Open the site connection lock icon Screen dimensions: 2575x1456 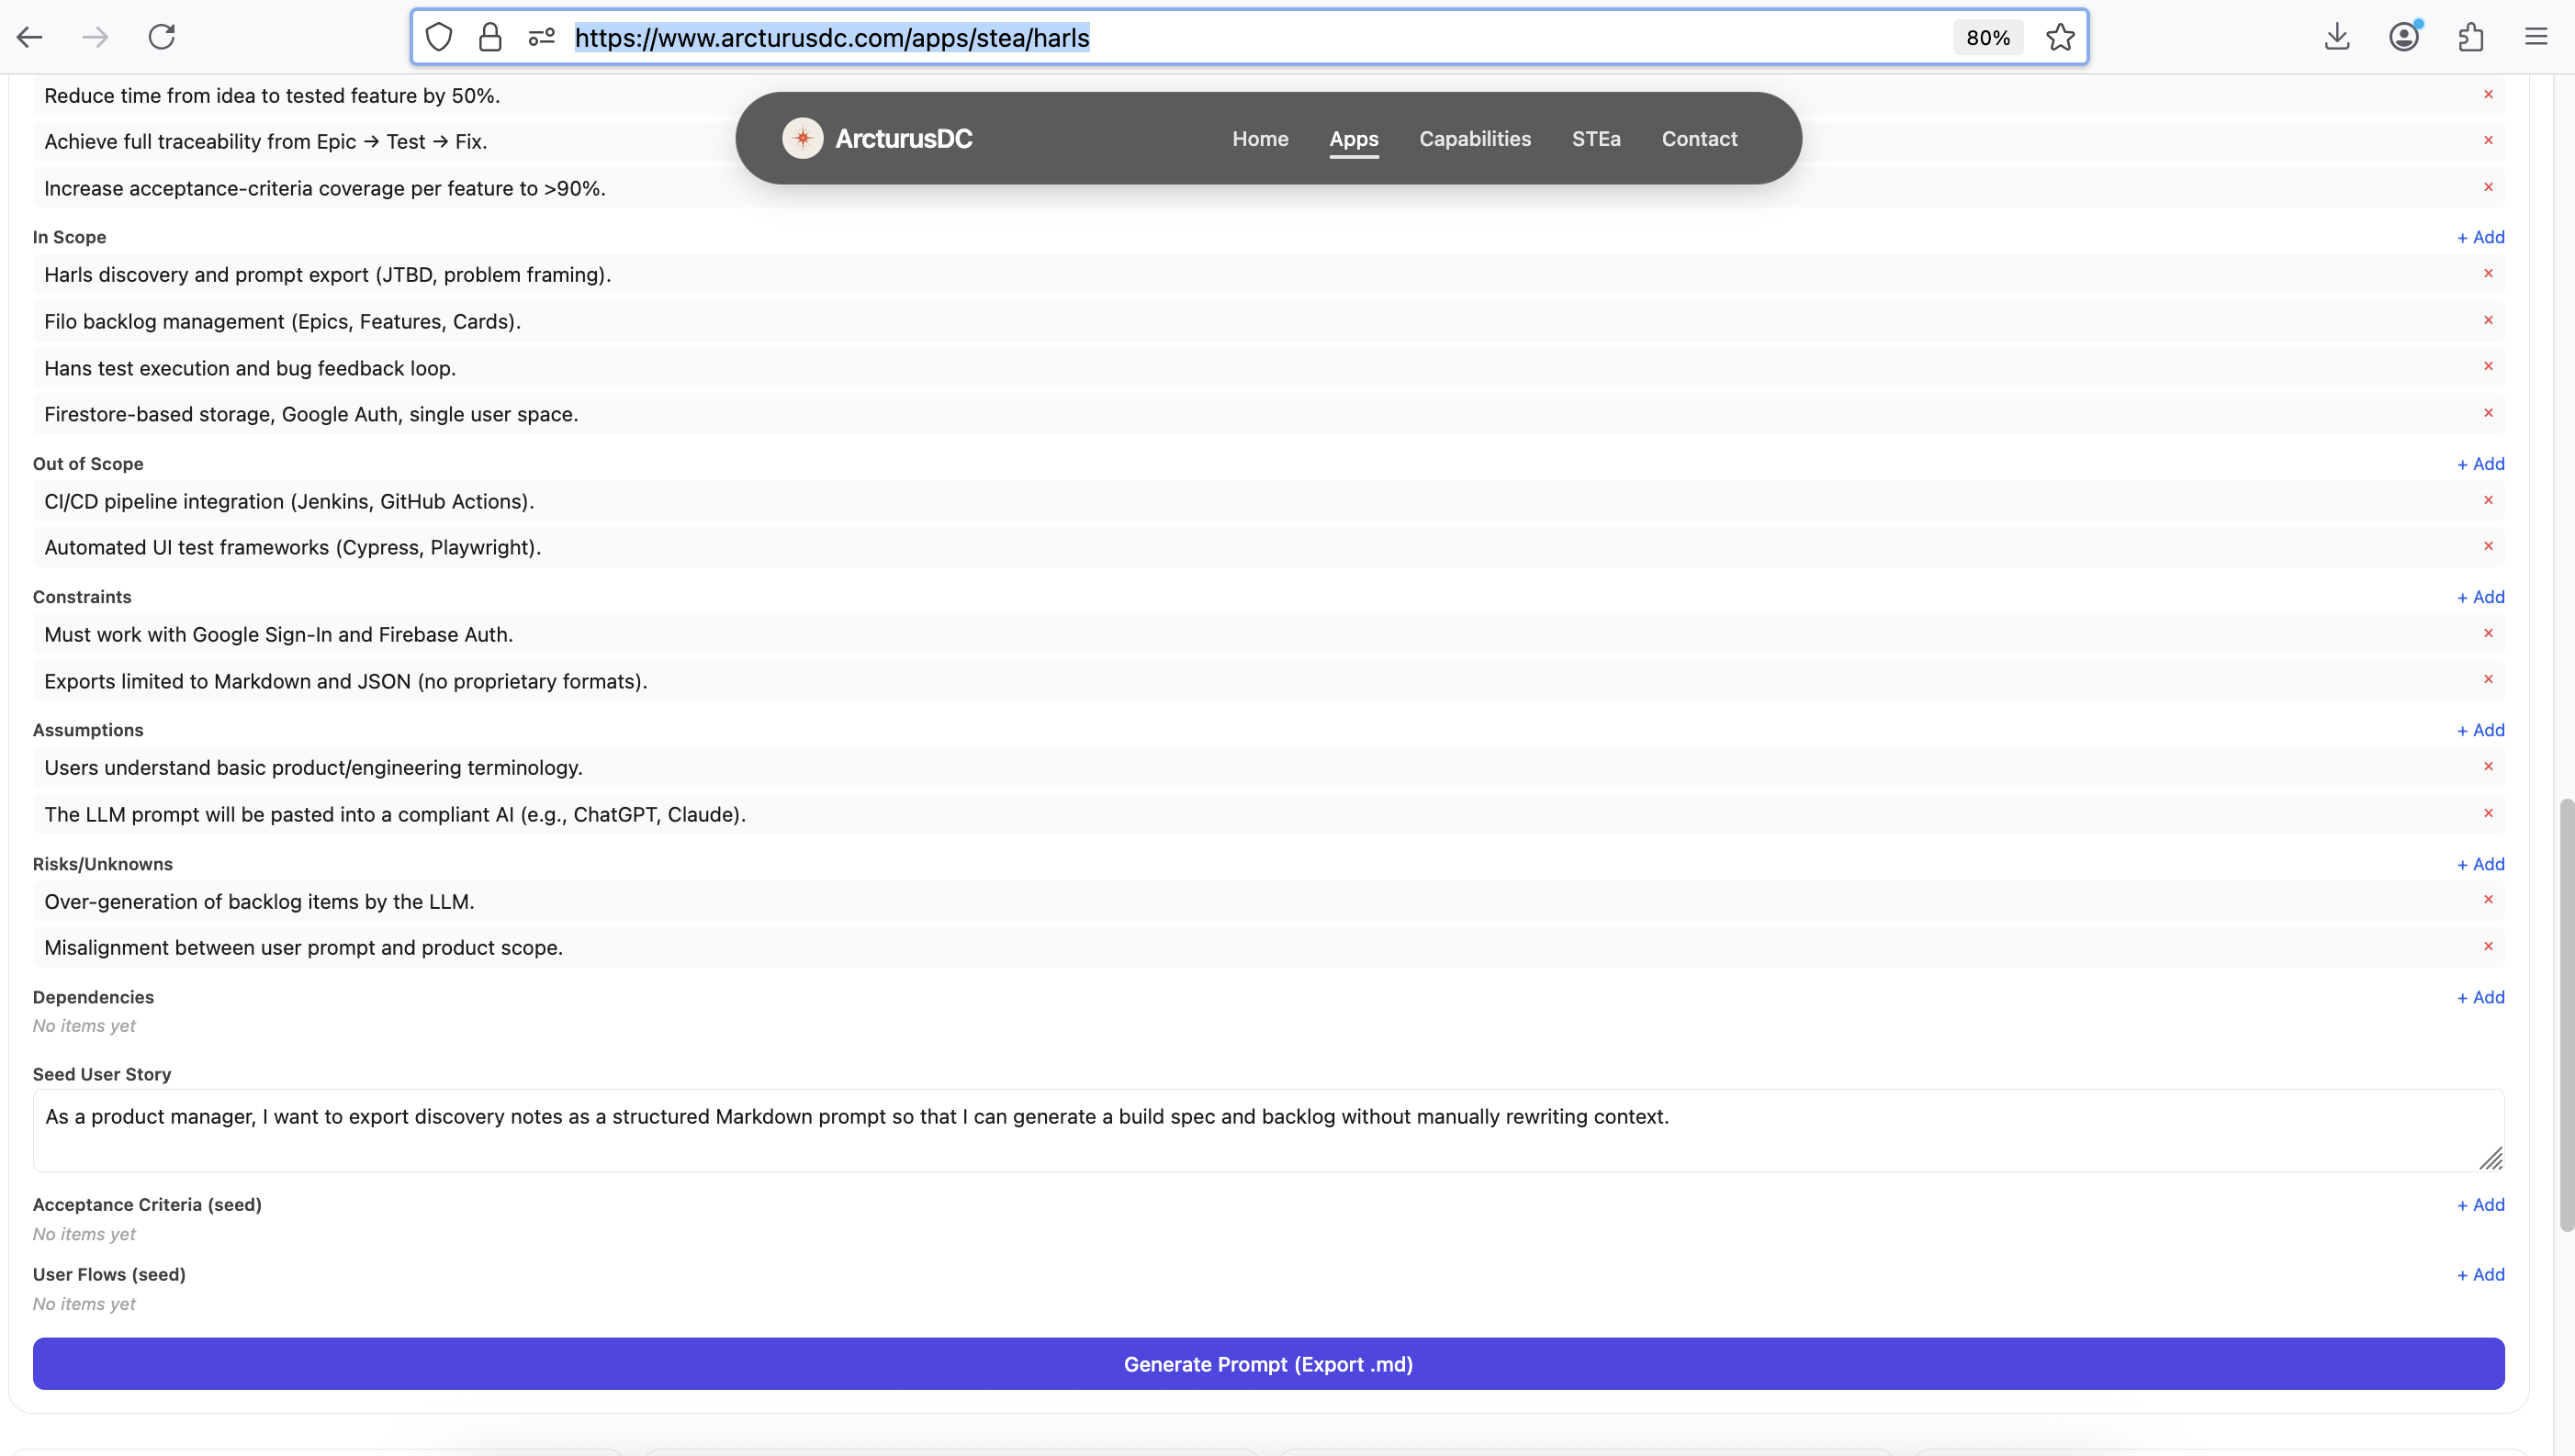pyautogui.click(x=490, y=37)
